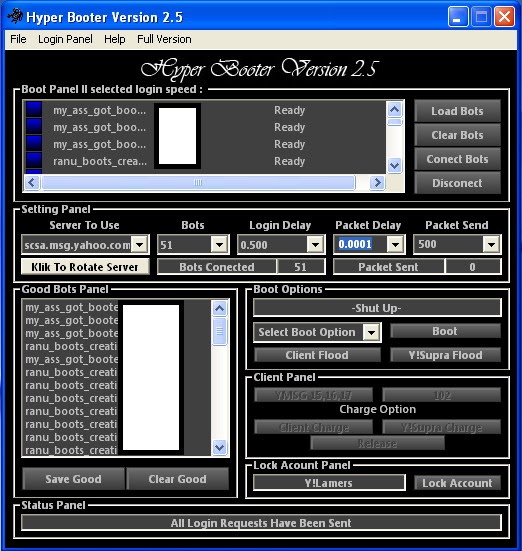Screen dimensions: 522x551
Task: Click Good Bots Panel scroll up arrow
Action: click(220, 309)
